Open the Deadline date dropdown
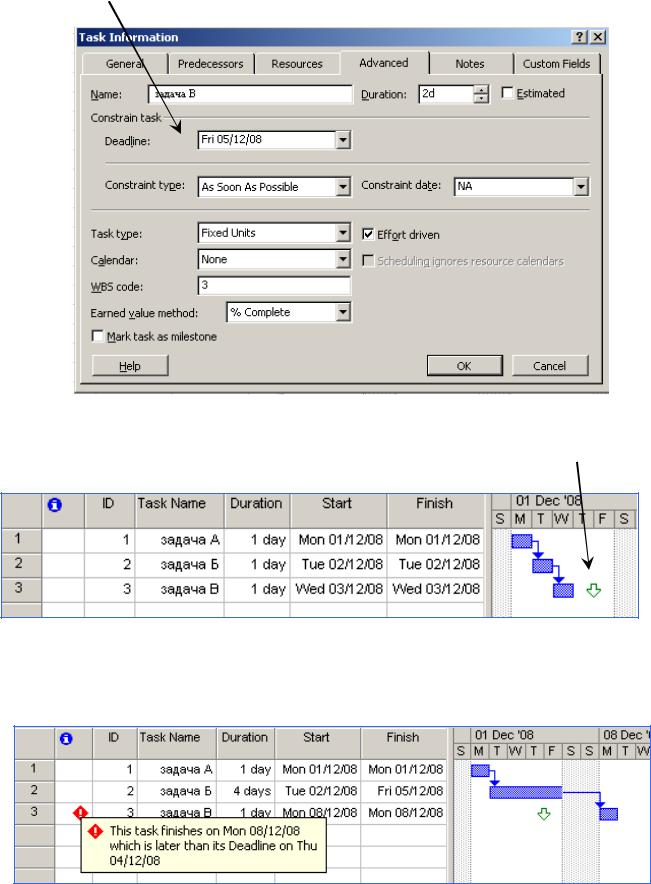Viewport: 651px width, 884px height. [x=343, y=140]
